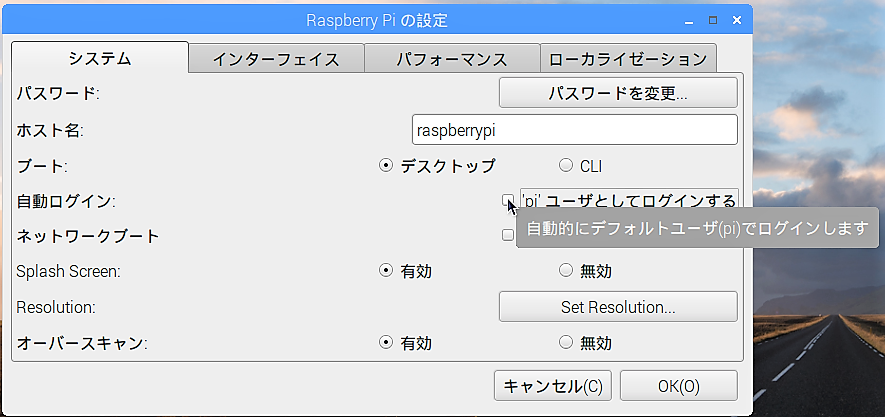Select CLI boot radio button
This screenshot has width=885, height=417.
[566, 166]
